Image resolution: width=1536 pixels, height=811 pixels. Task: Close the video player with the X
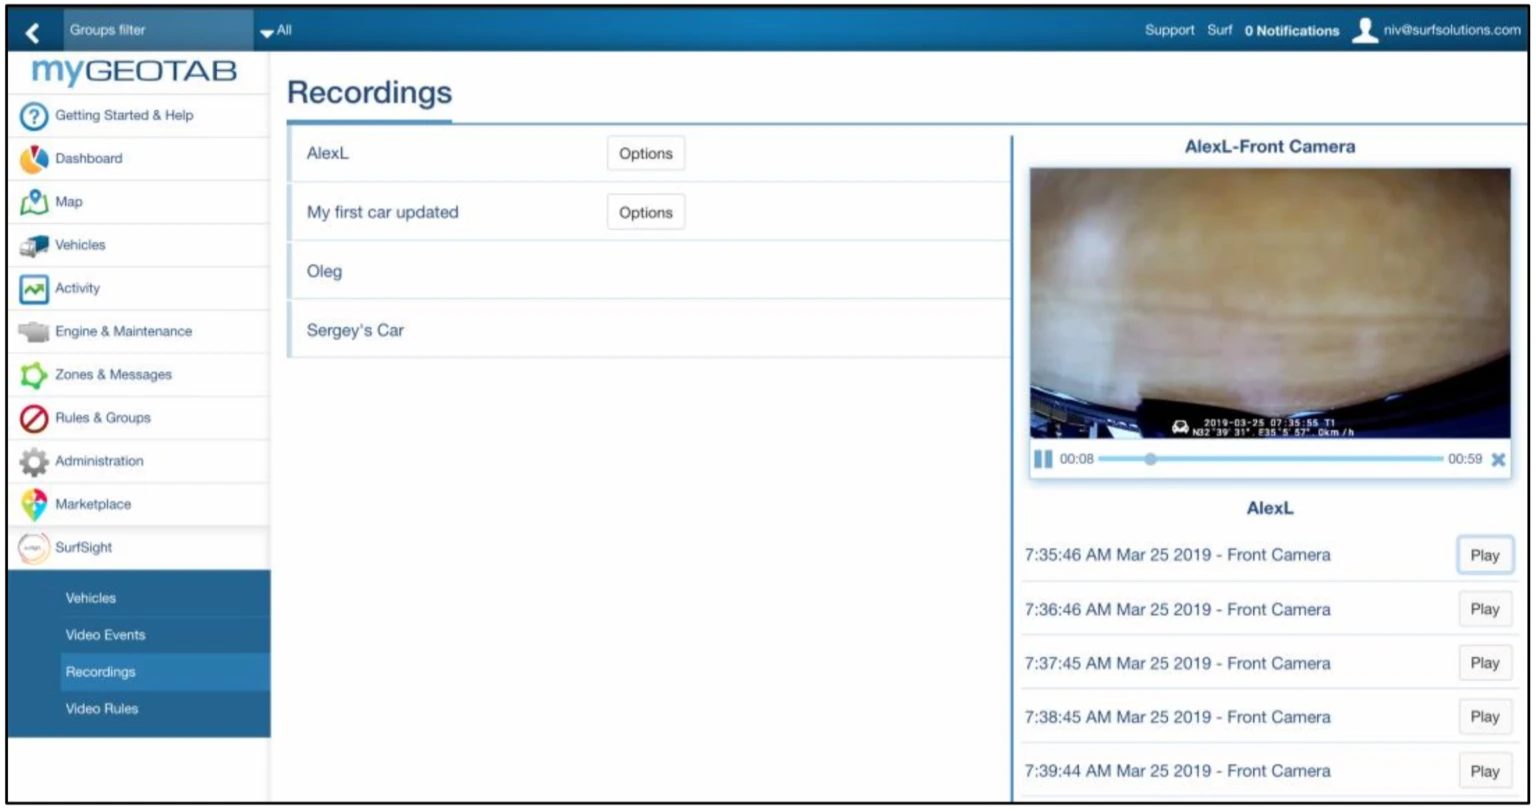[x=1498, y=460]
